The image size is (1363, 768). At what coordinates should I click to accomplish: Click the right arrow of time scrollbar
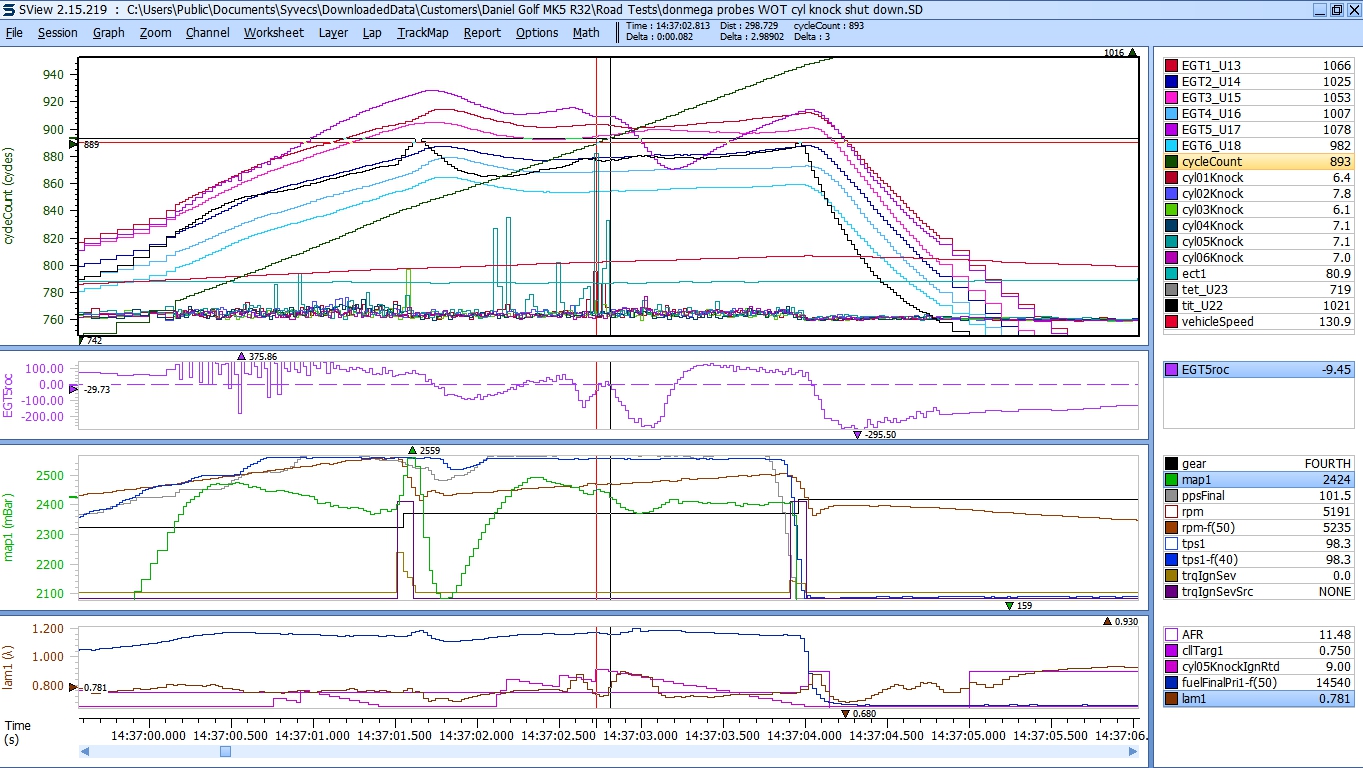pos(1132,751)
